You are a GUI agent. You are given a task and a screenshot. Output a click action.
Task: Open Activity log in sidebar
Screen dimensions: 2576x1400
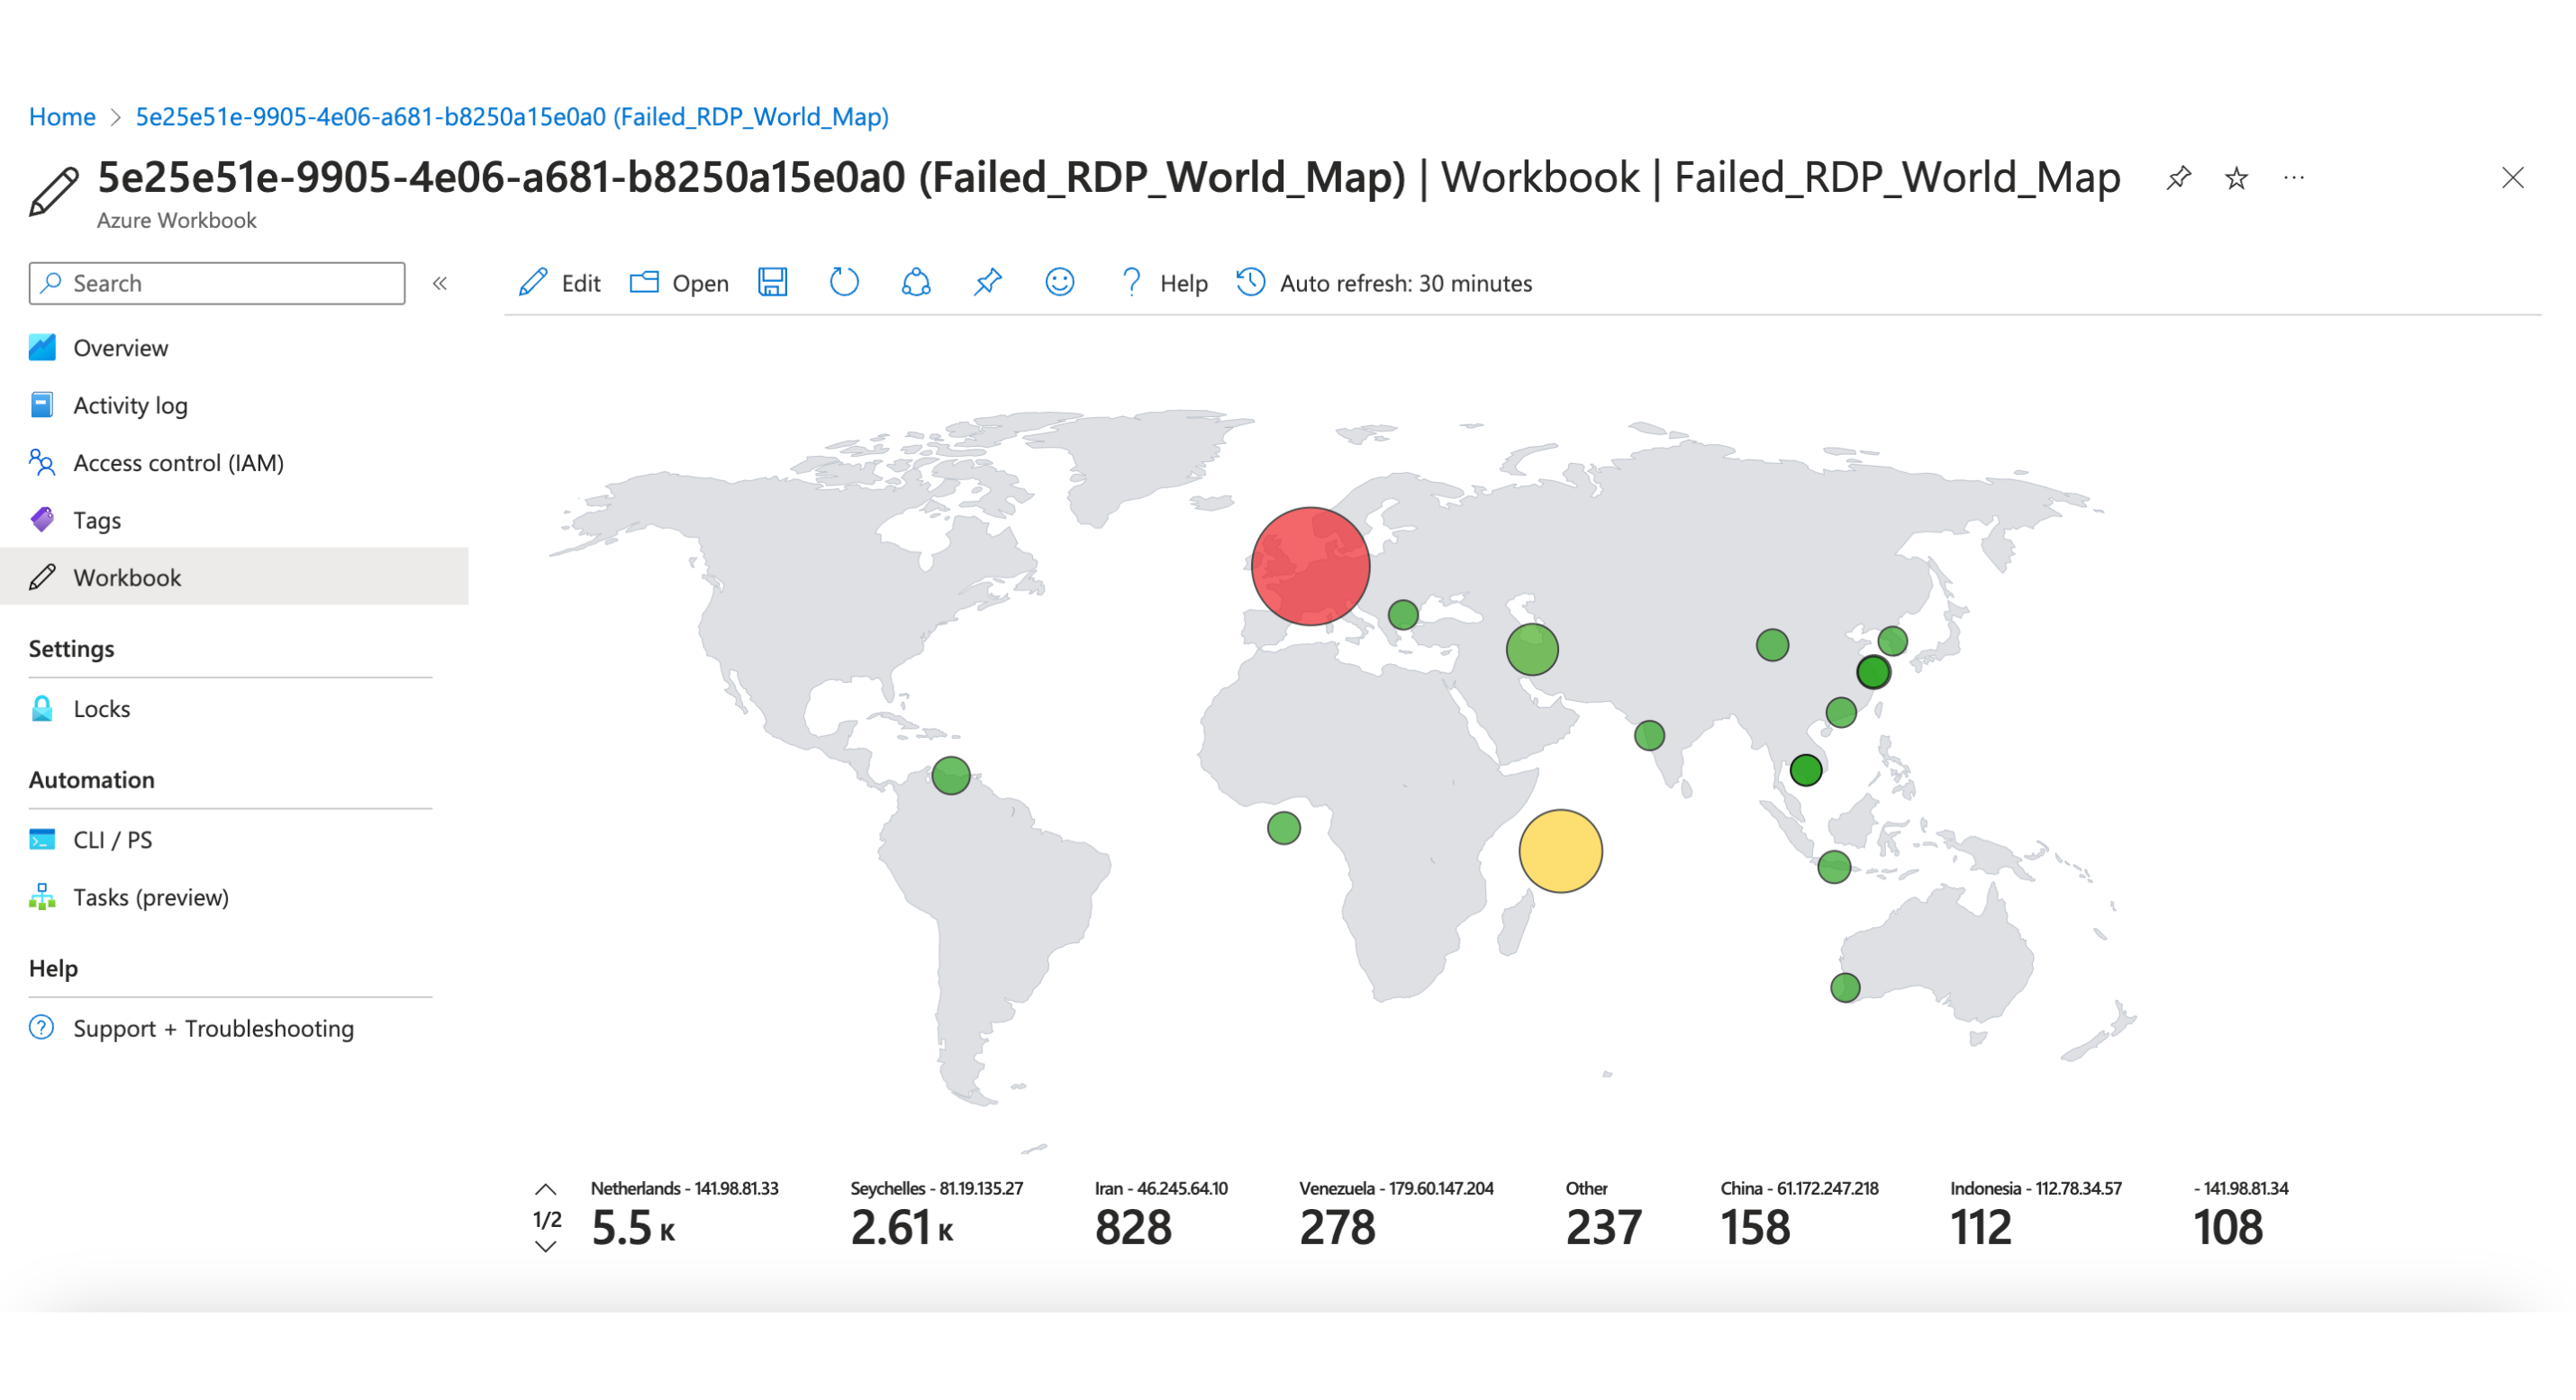pyautogui.click(x=130, y=406)
